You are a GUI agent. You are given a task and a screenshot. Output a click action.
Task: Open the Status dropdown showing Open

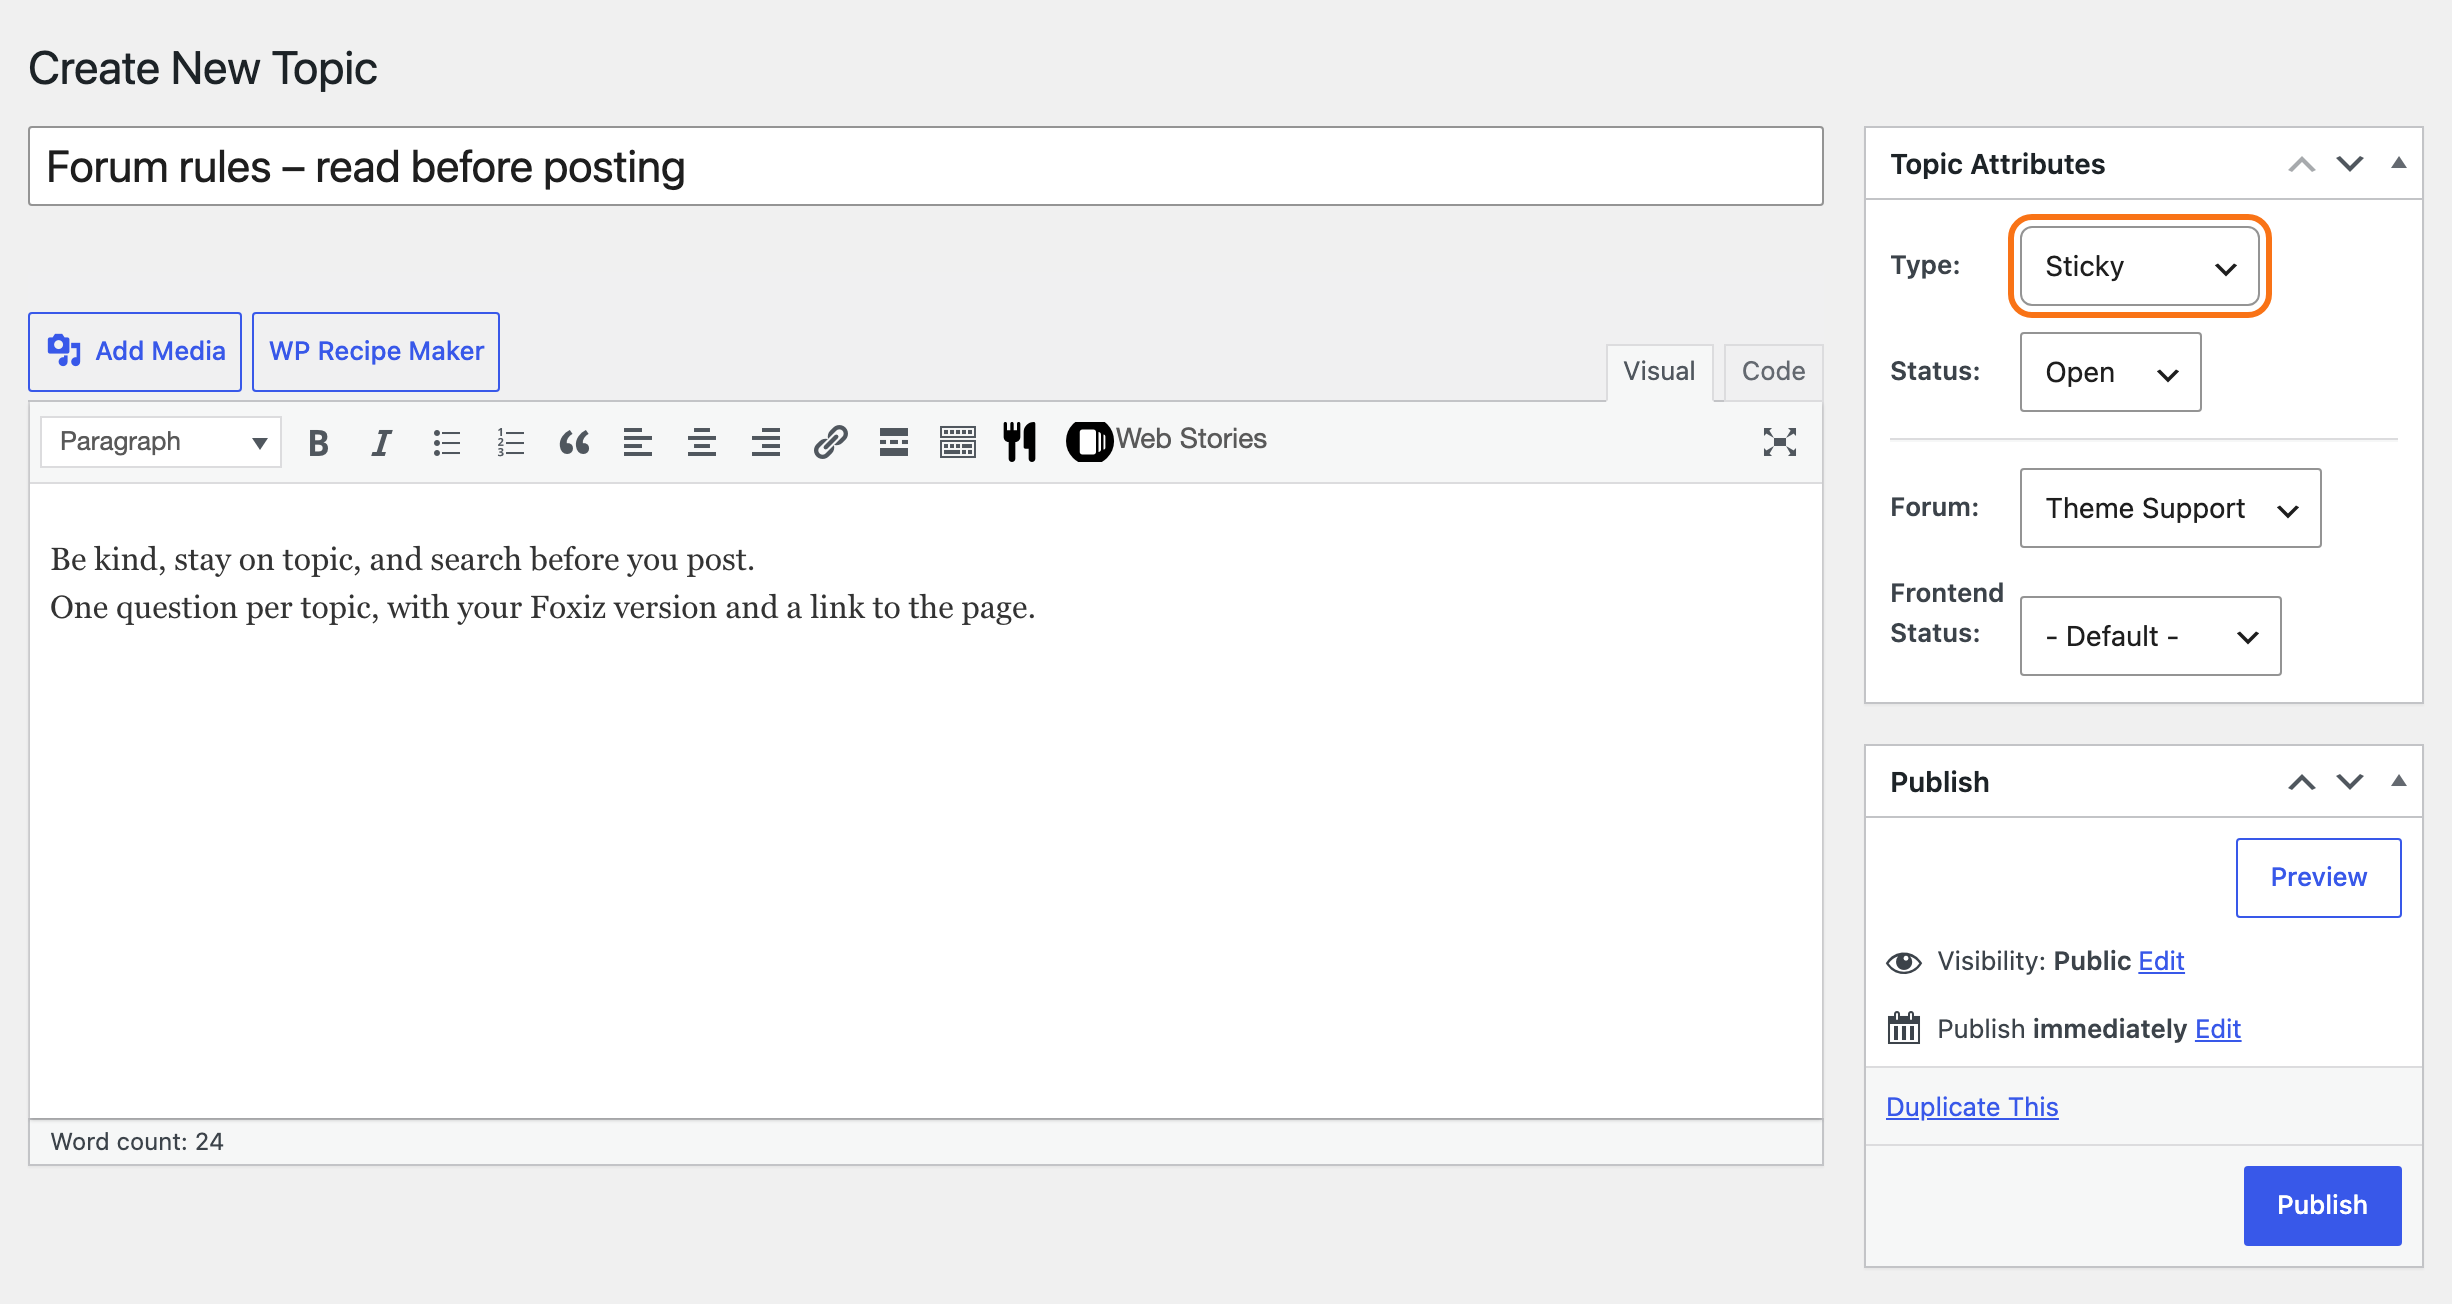2110,372
